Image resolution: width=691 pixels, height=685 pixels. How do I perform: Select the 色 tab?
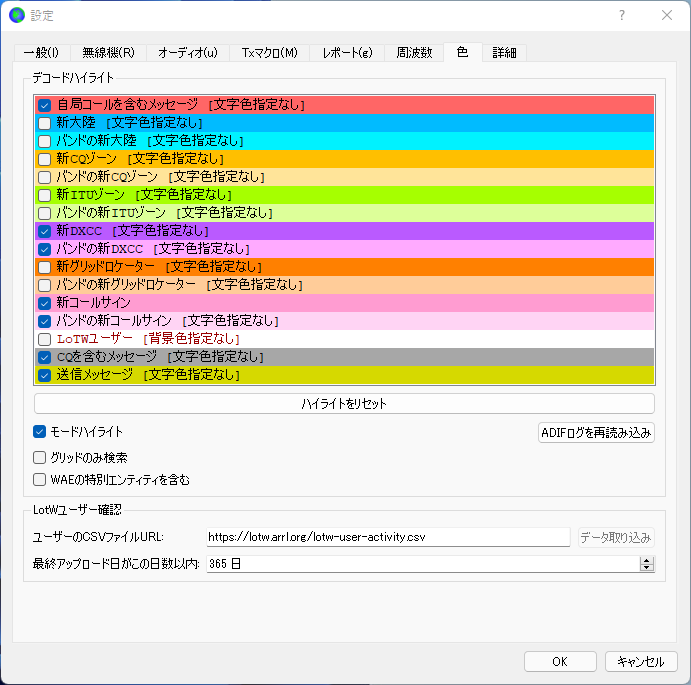pyautogui.click(x=463, y=52)
